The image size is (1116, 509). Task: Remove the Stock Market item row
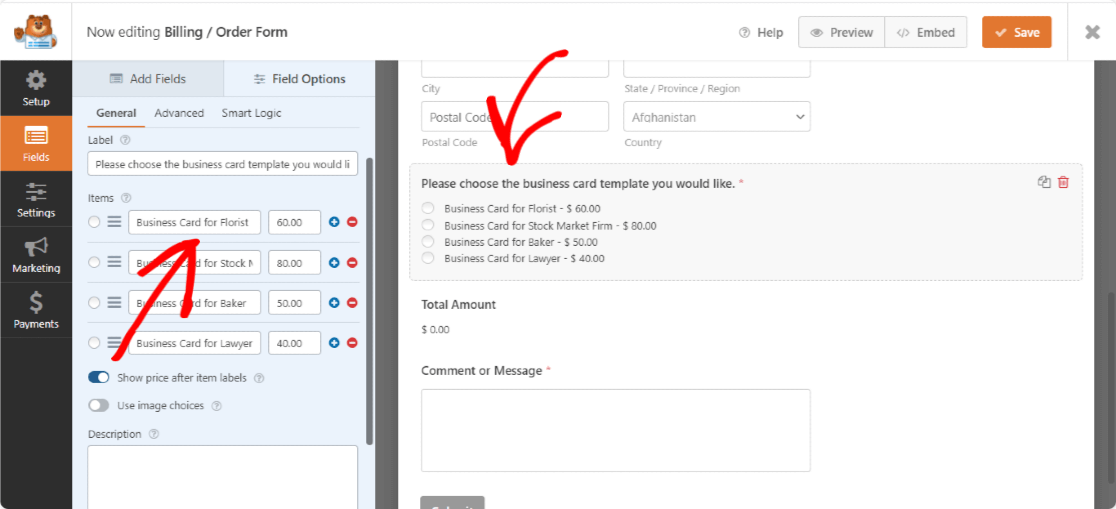pos(352,263)
